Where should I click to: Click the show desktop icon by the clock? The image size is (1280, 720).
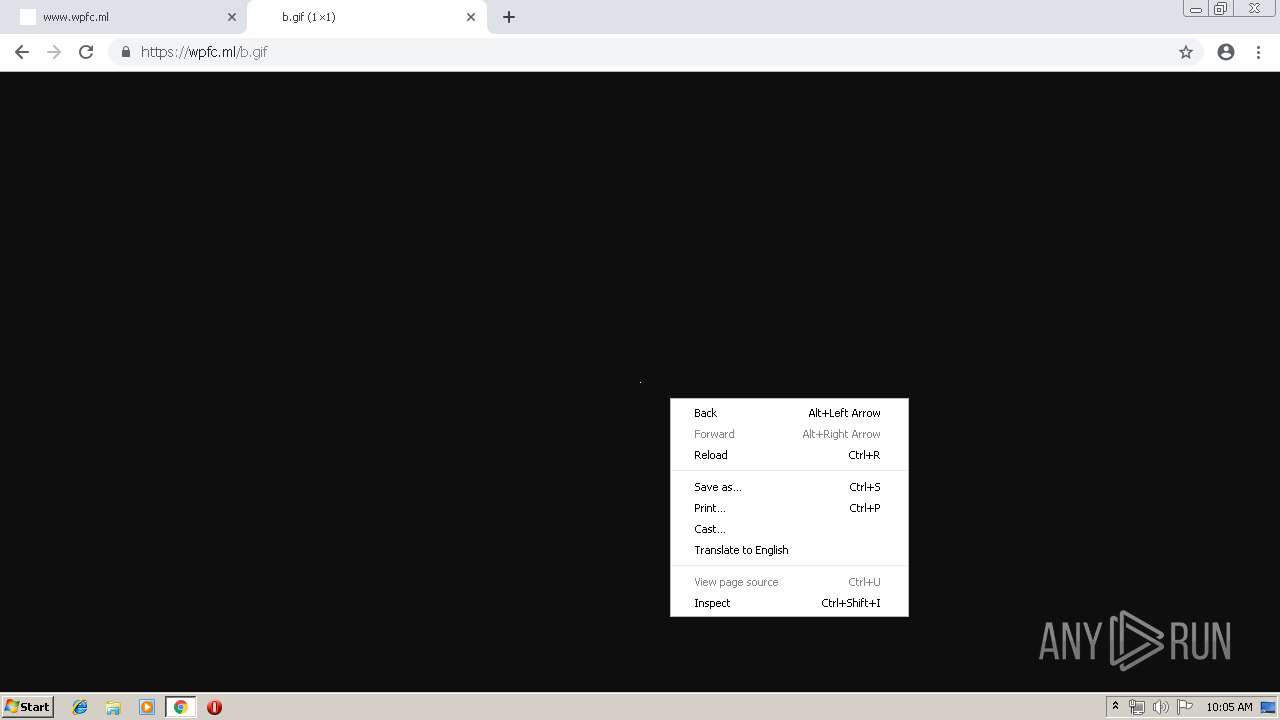click(x=1269, y=707)
